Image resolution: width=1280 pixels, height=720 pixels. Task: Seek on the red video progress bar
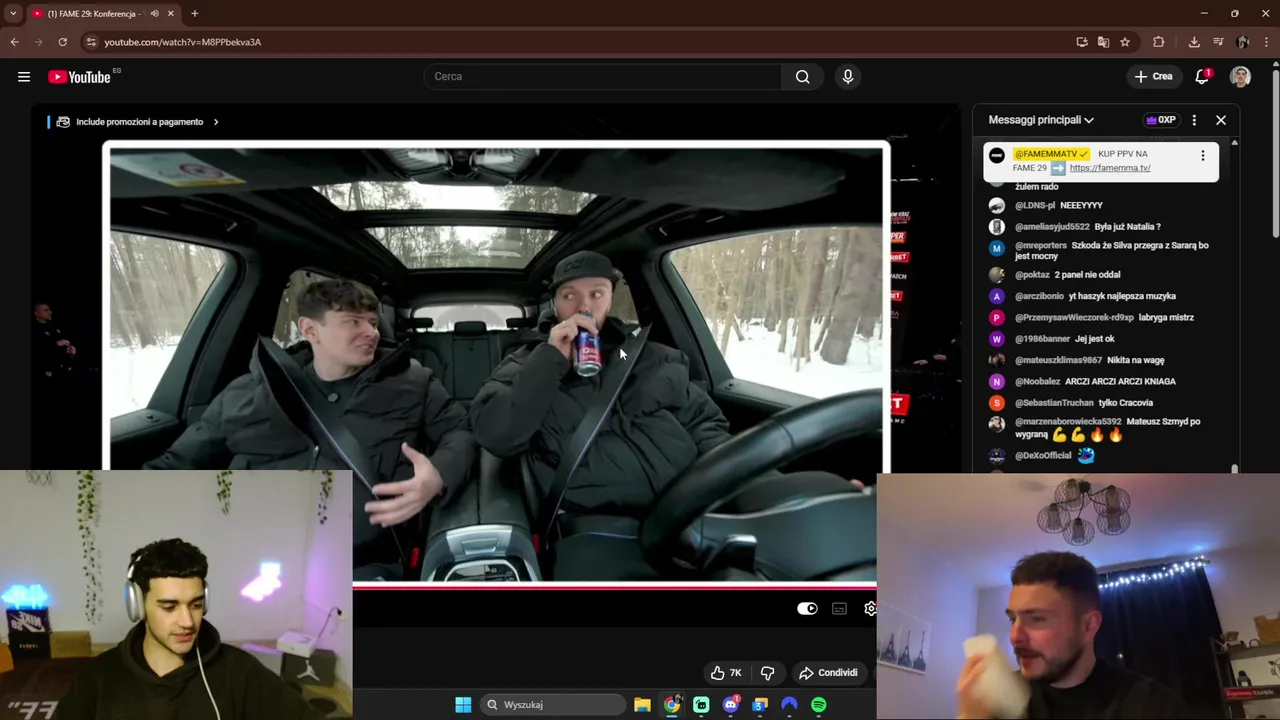(614, 587)
